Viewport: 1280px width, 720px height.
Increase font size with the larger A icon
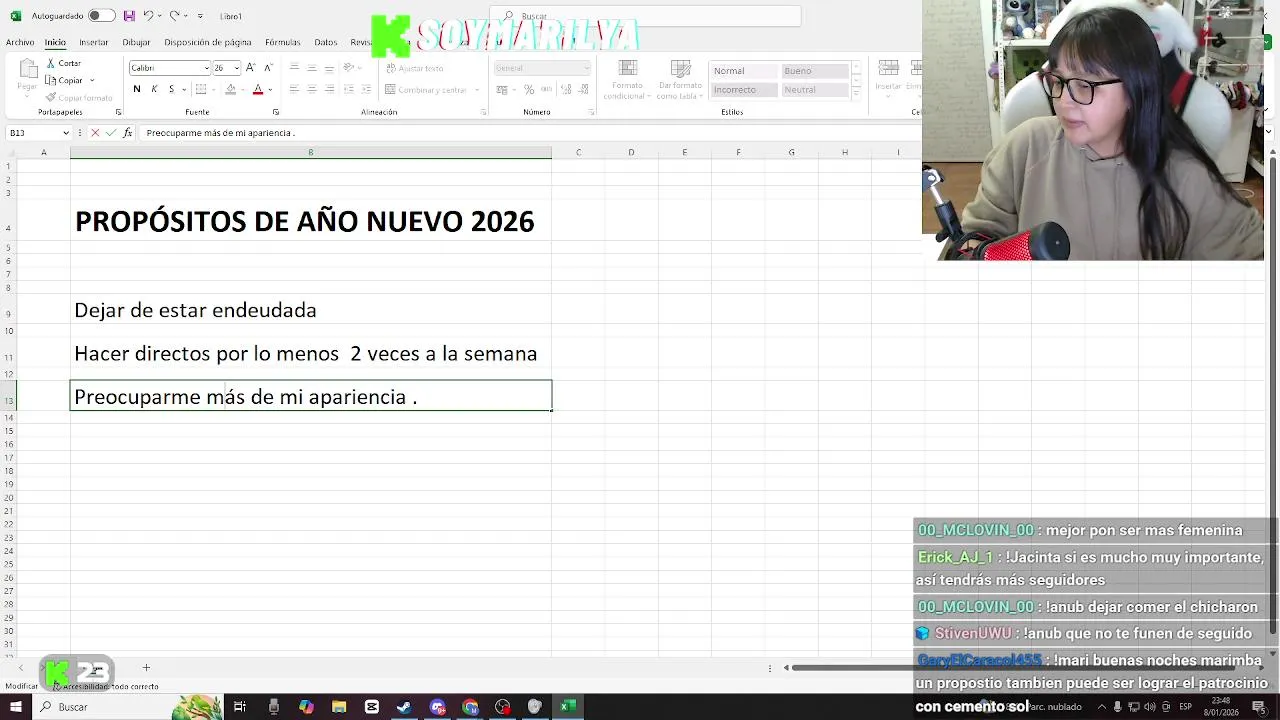point(250,68)
